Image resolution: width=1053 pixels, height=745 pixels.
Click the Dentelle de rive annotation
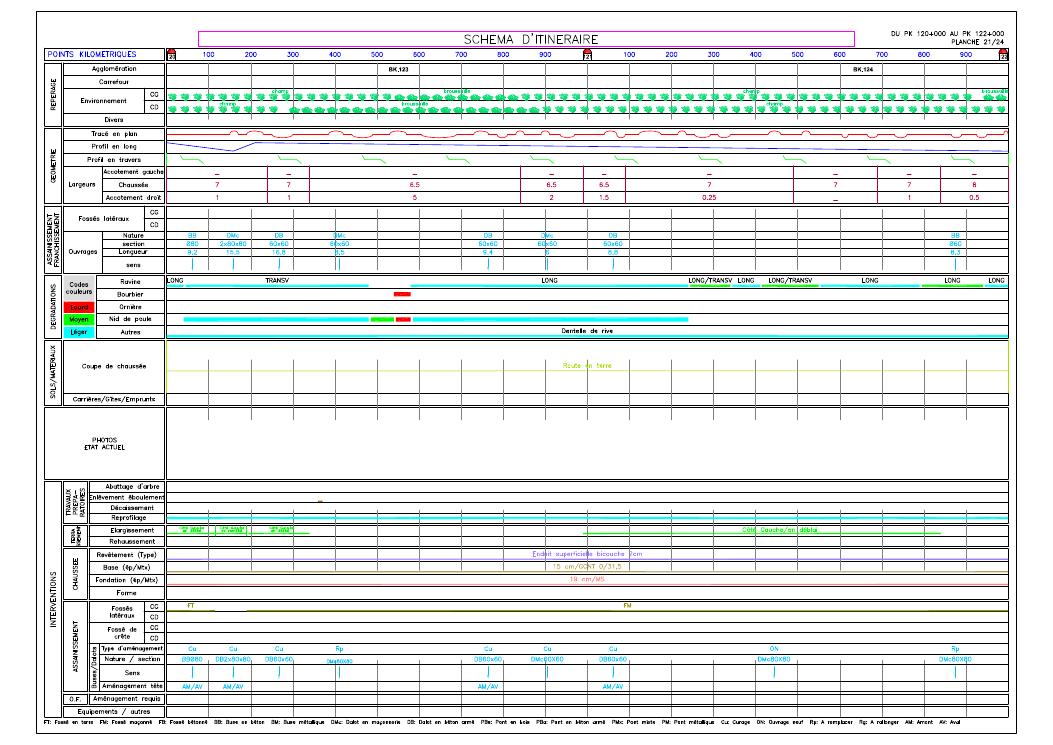point(587,331)
